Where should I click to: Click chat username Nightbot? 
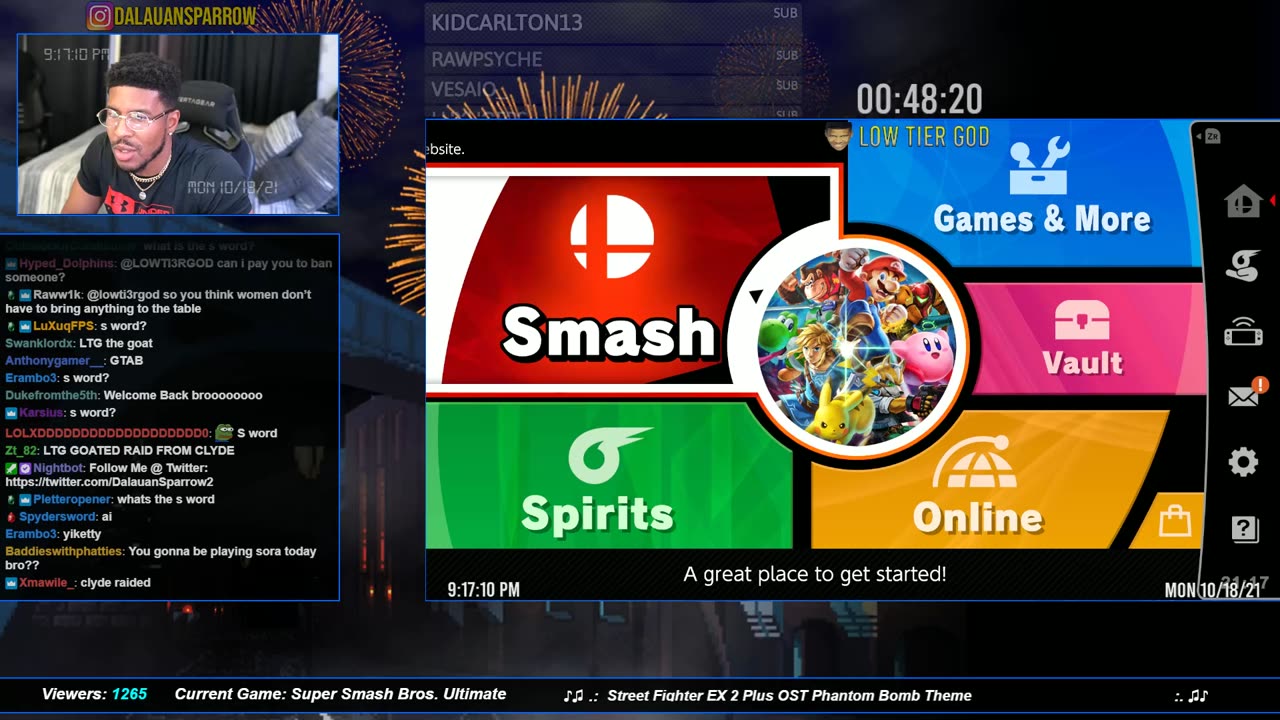[58, 468]
